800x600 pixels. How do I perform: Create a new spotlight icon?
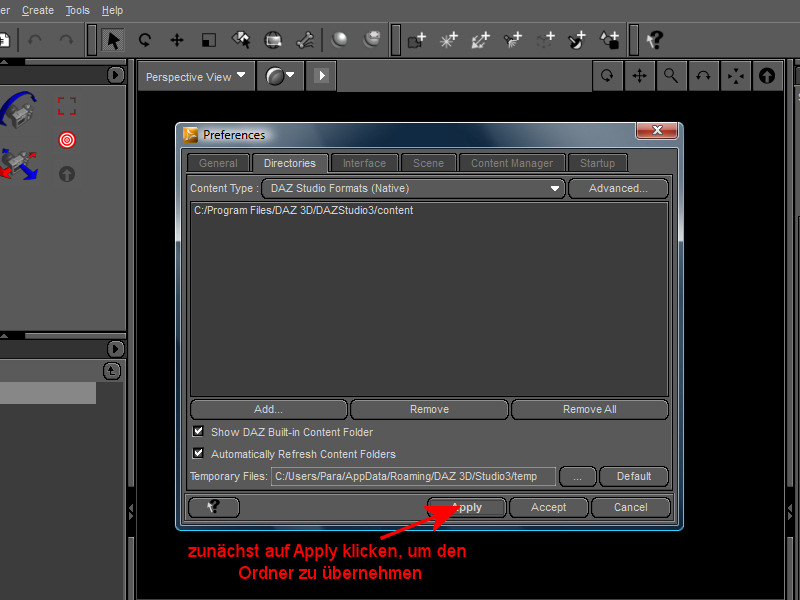pyautogui.click(x=513, y=40)
